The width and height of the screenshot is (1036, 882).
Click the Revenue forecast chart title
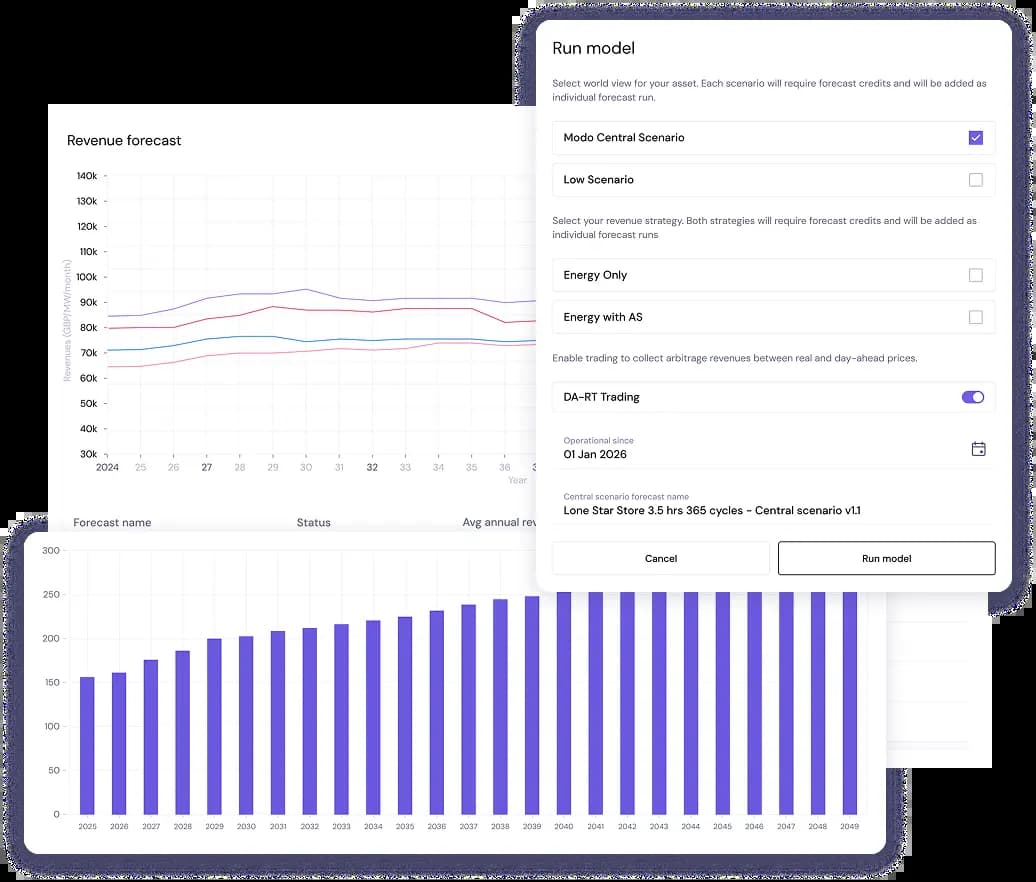click(124, 141)
